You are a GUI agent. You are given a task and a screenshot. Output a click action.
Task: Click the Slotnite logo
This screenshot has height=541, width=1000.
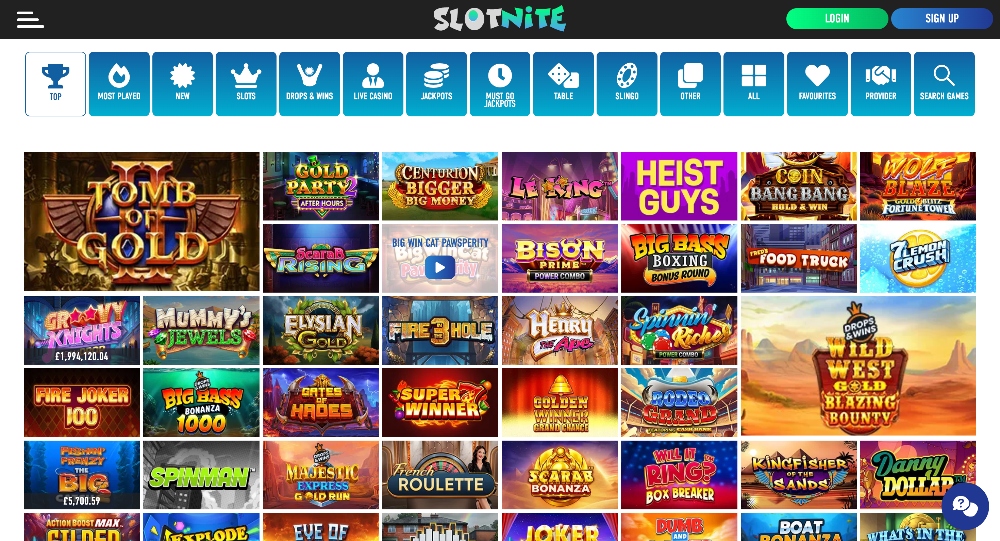[x=499, y=19]
